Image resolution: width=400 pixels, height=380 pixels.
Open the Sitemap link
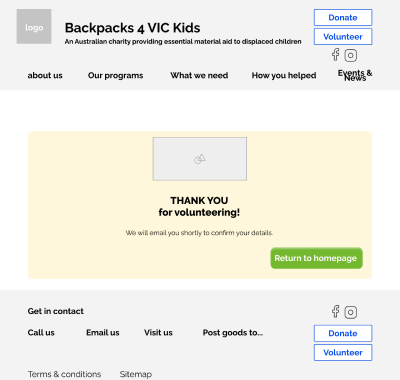click(136, 375)
